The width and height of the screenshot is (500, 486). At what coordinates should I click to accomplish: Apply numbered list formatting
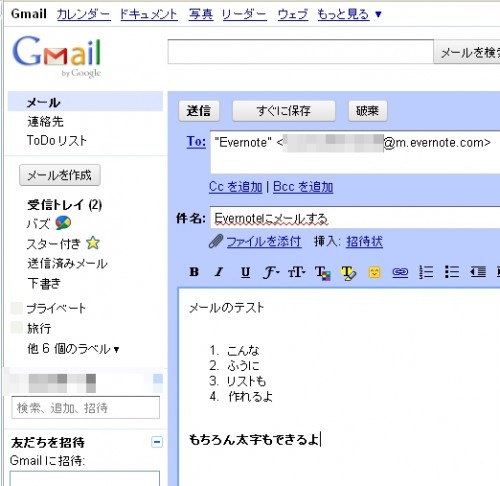click(x=426, y=272)
